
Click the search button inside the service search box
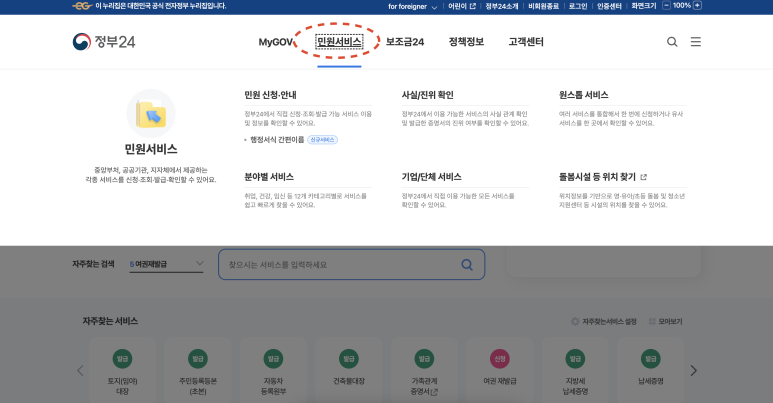point(467,265)
